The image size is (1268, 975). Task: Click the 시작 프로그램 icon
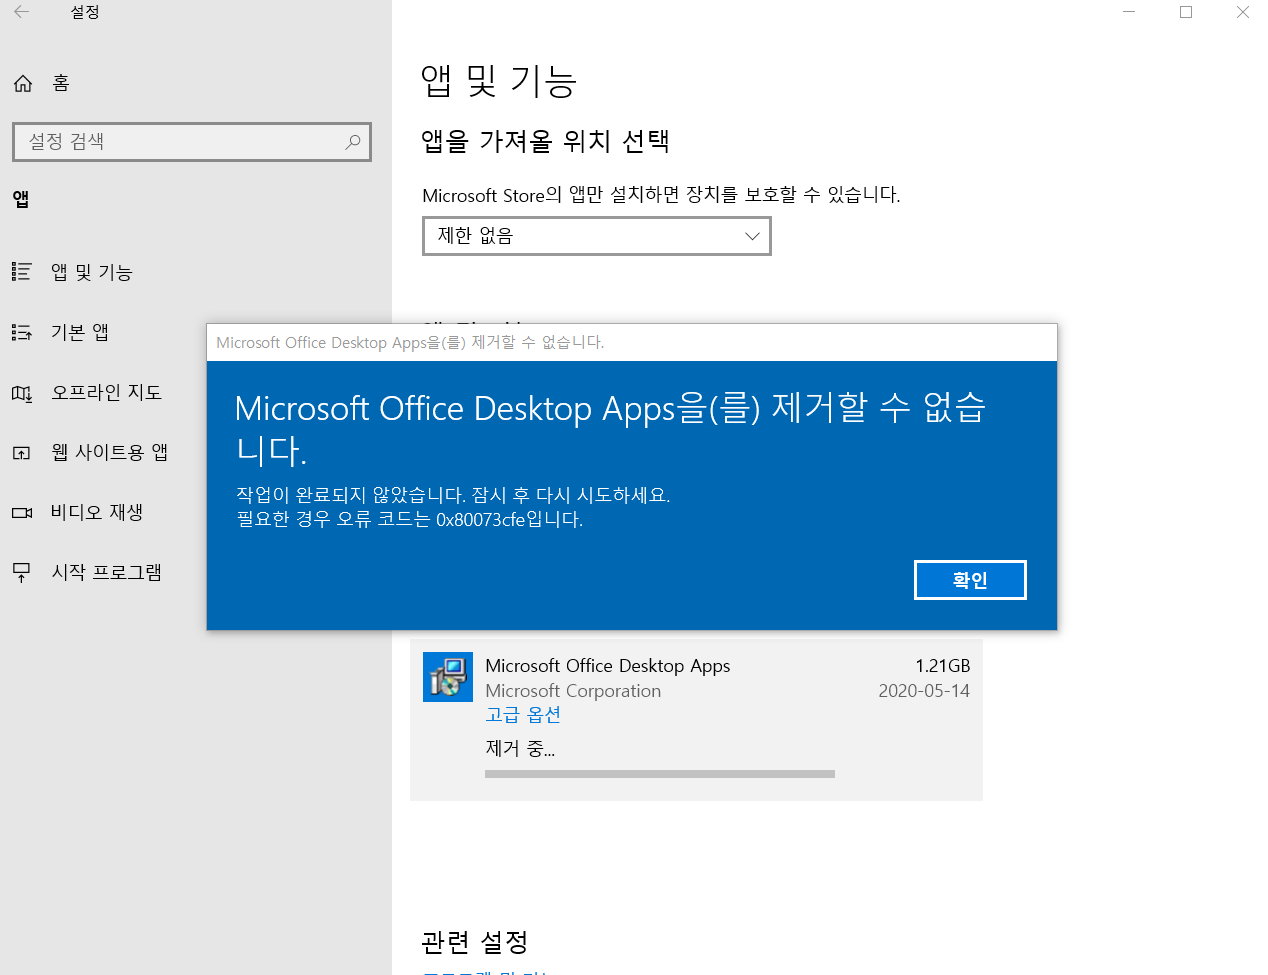tap(21, 572)
